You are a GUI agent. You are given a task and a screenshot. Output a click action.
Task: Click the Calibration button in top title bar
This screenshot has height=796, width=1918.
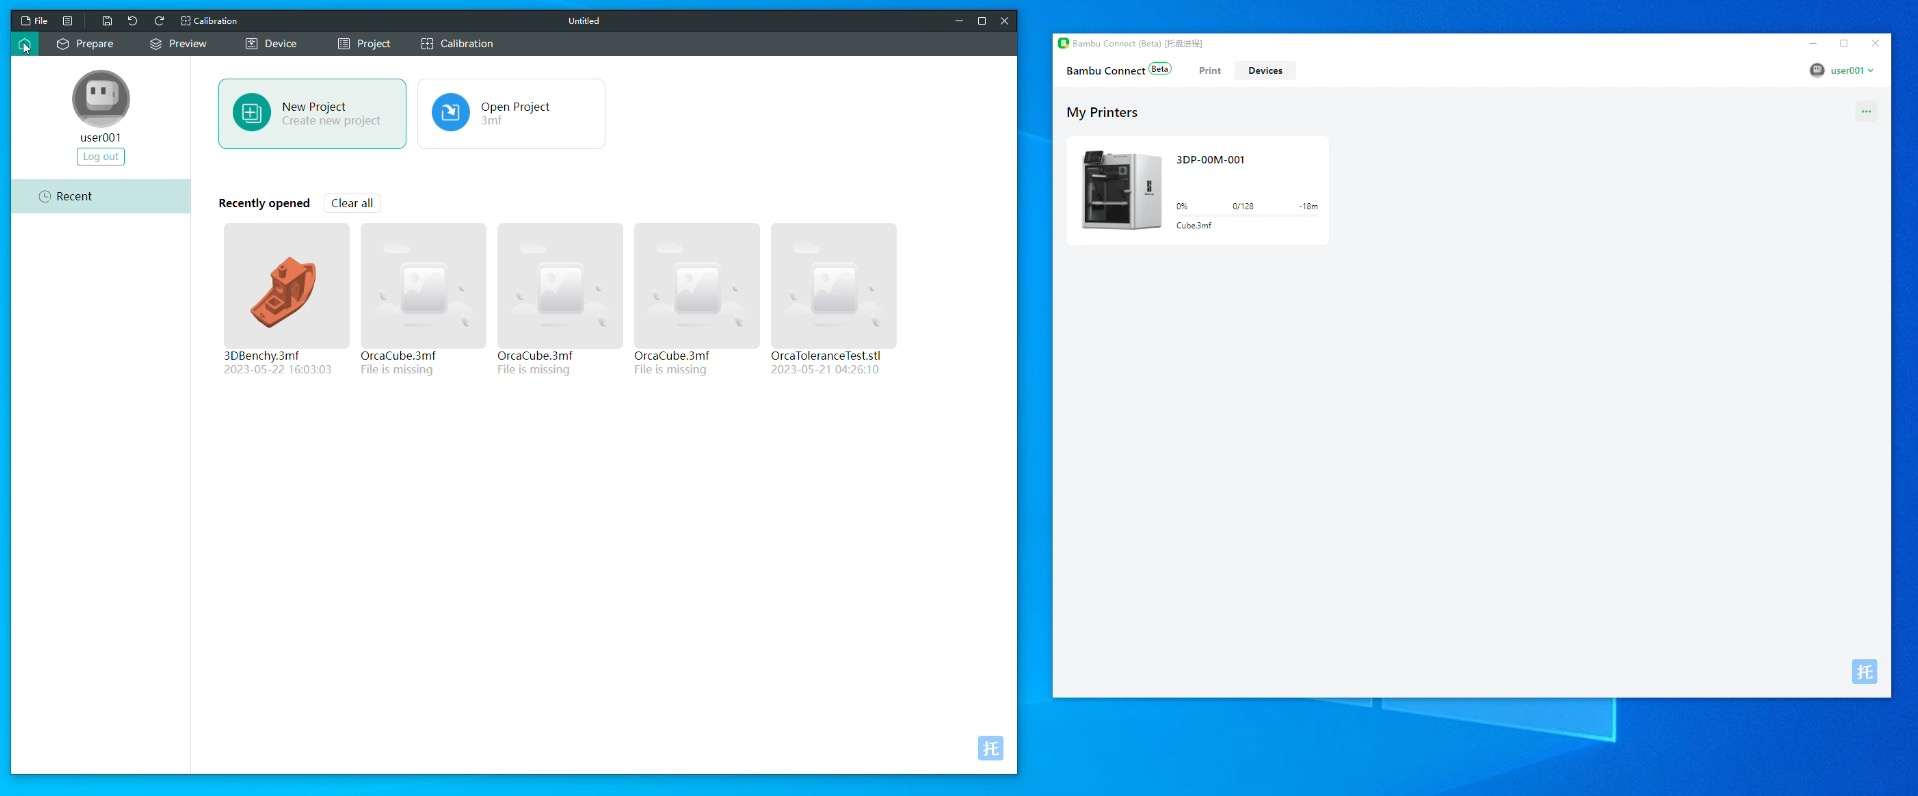click(209, 21)
